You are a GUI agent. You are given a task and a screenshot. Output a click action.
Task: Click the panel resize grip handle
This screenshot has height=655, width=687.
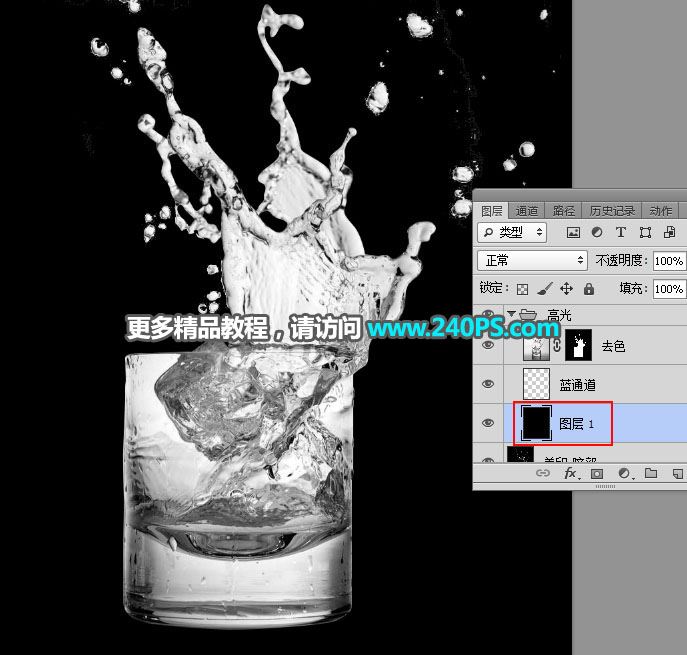(x=606, y=486)
